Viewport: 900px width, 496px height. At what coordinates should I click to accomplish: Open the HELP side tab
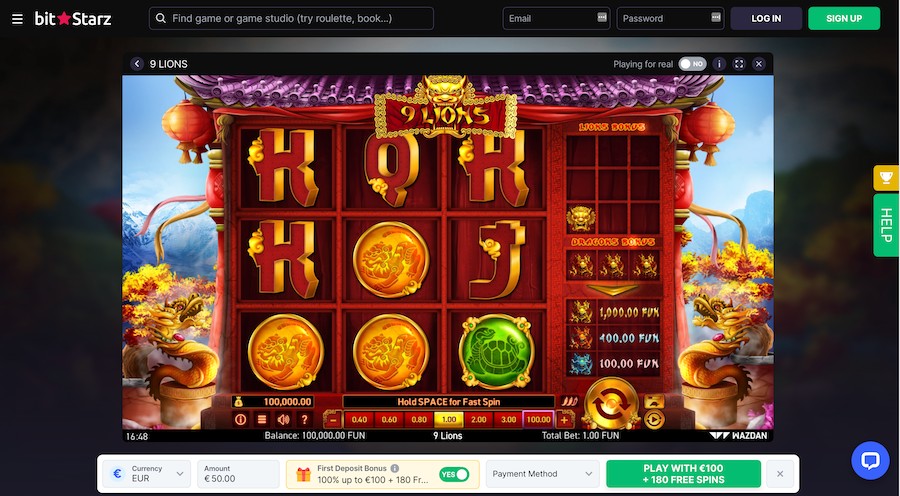(886, 224)
